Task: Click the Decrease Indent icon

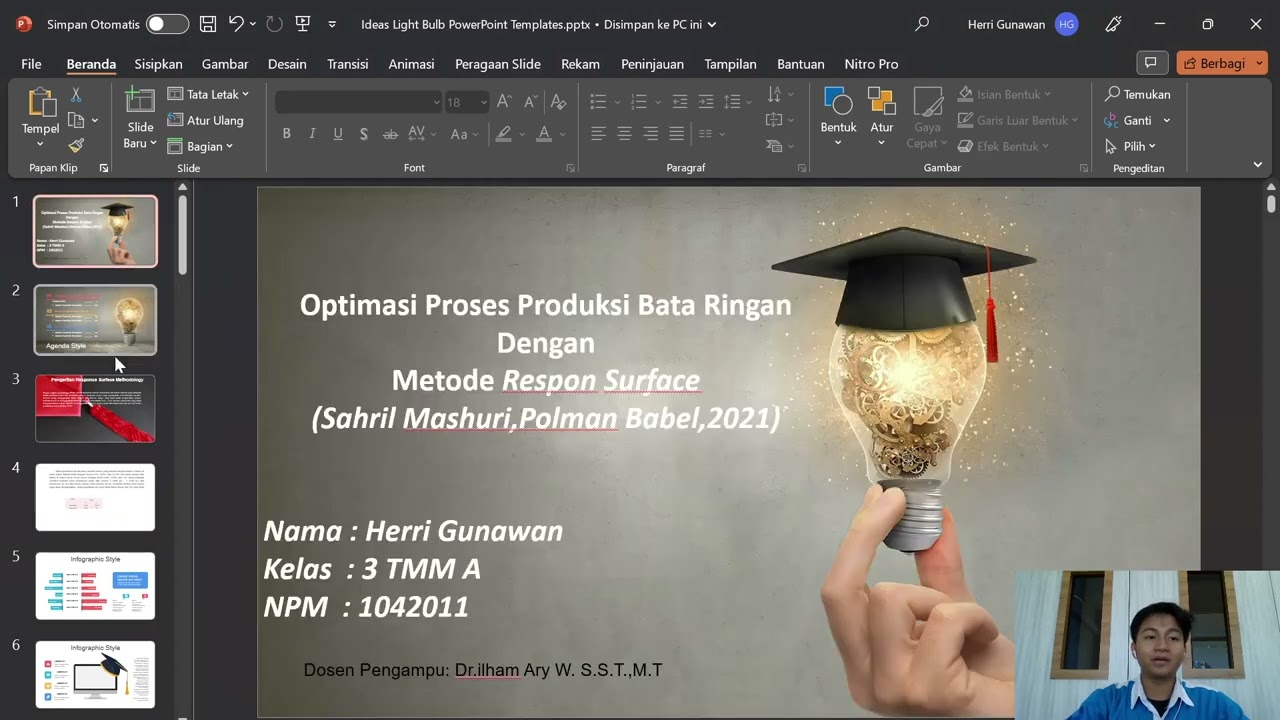Action: 680,102
